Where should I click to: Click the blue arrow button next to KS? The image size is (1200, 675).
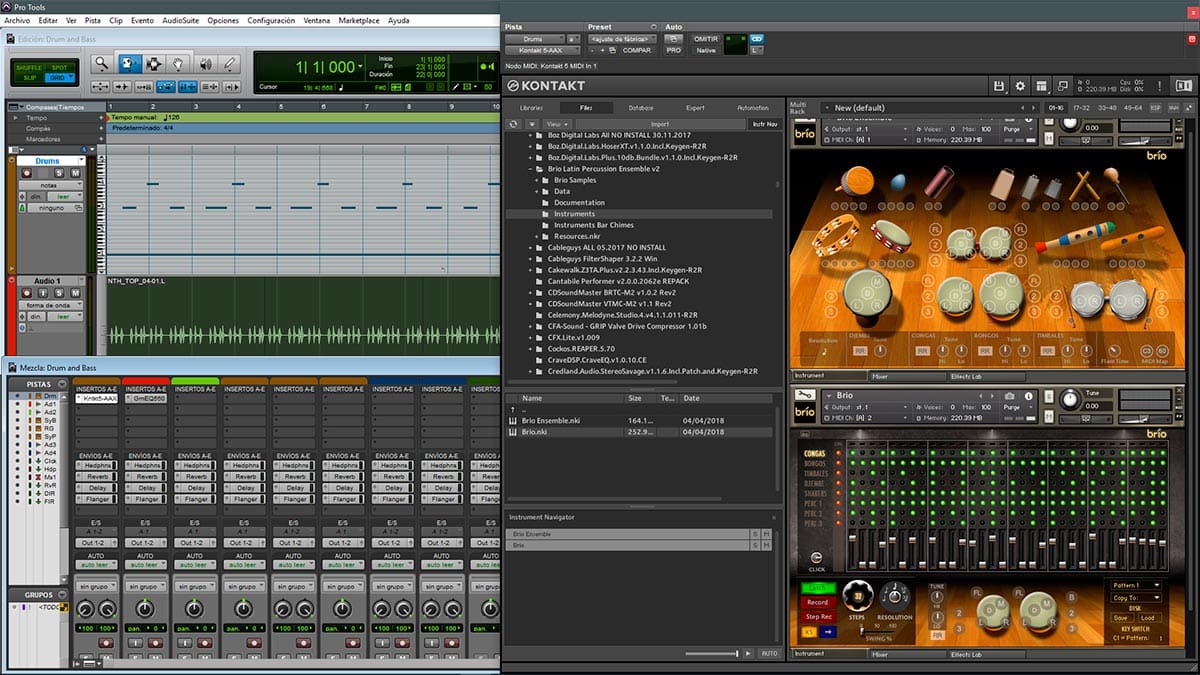pyautogui.click(x=828, y=632)
